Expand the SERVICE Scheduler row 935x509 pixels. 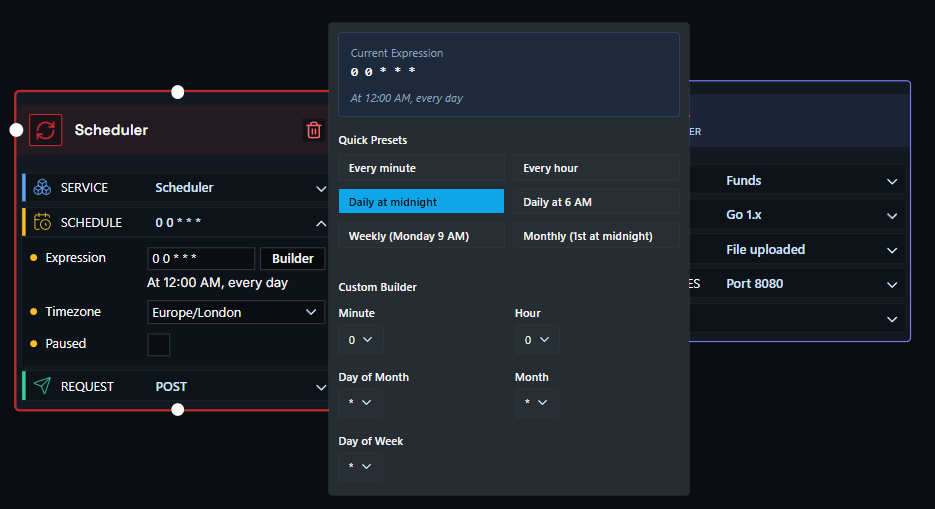tap(321, 188)
